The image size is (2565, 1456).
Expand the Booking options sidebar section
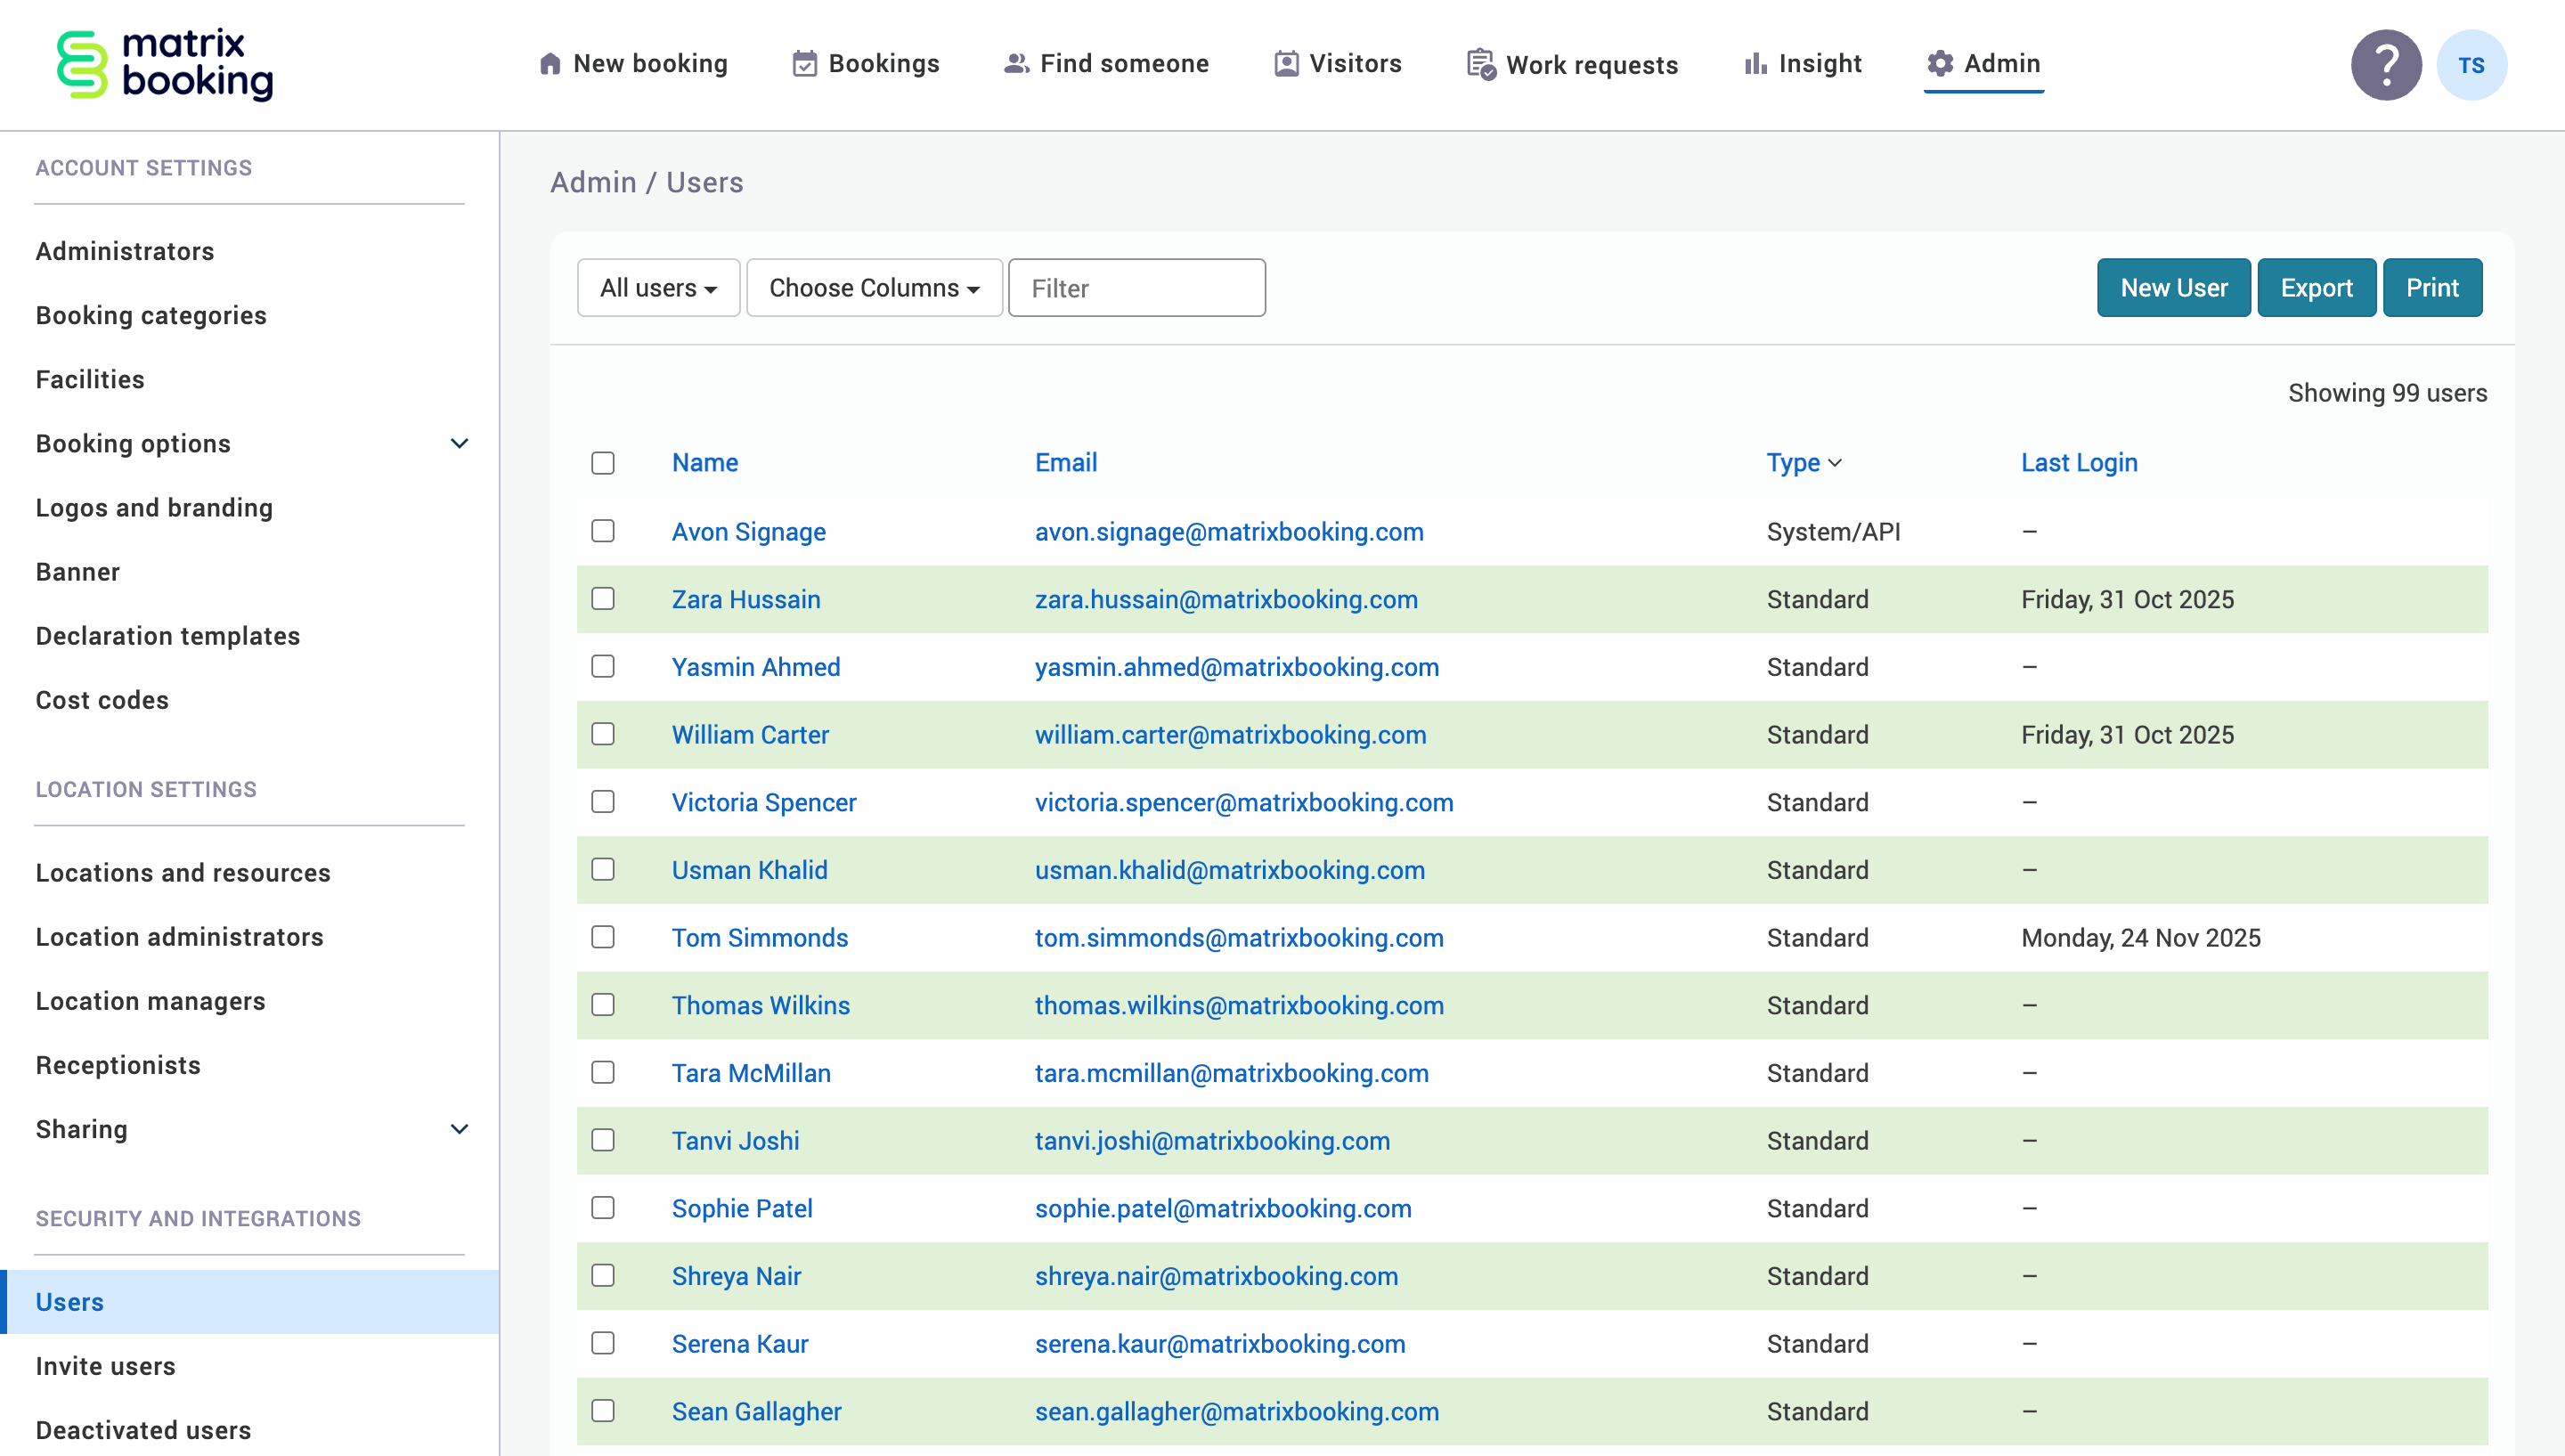click(459, 443)
